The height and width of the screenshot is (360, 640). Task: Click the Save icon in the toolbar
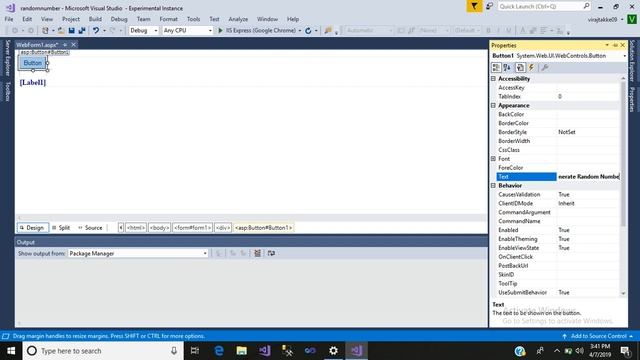(71, 31)
